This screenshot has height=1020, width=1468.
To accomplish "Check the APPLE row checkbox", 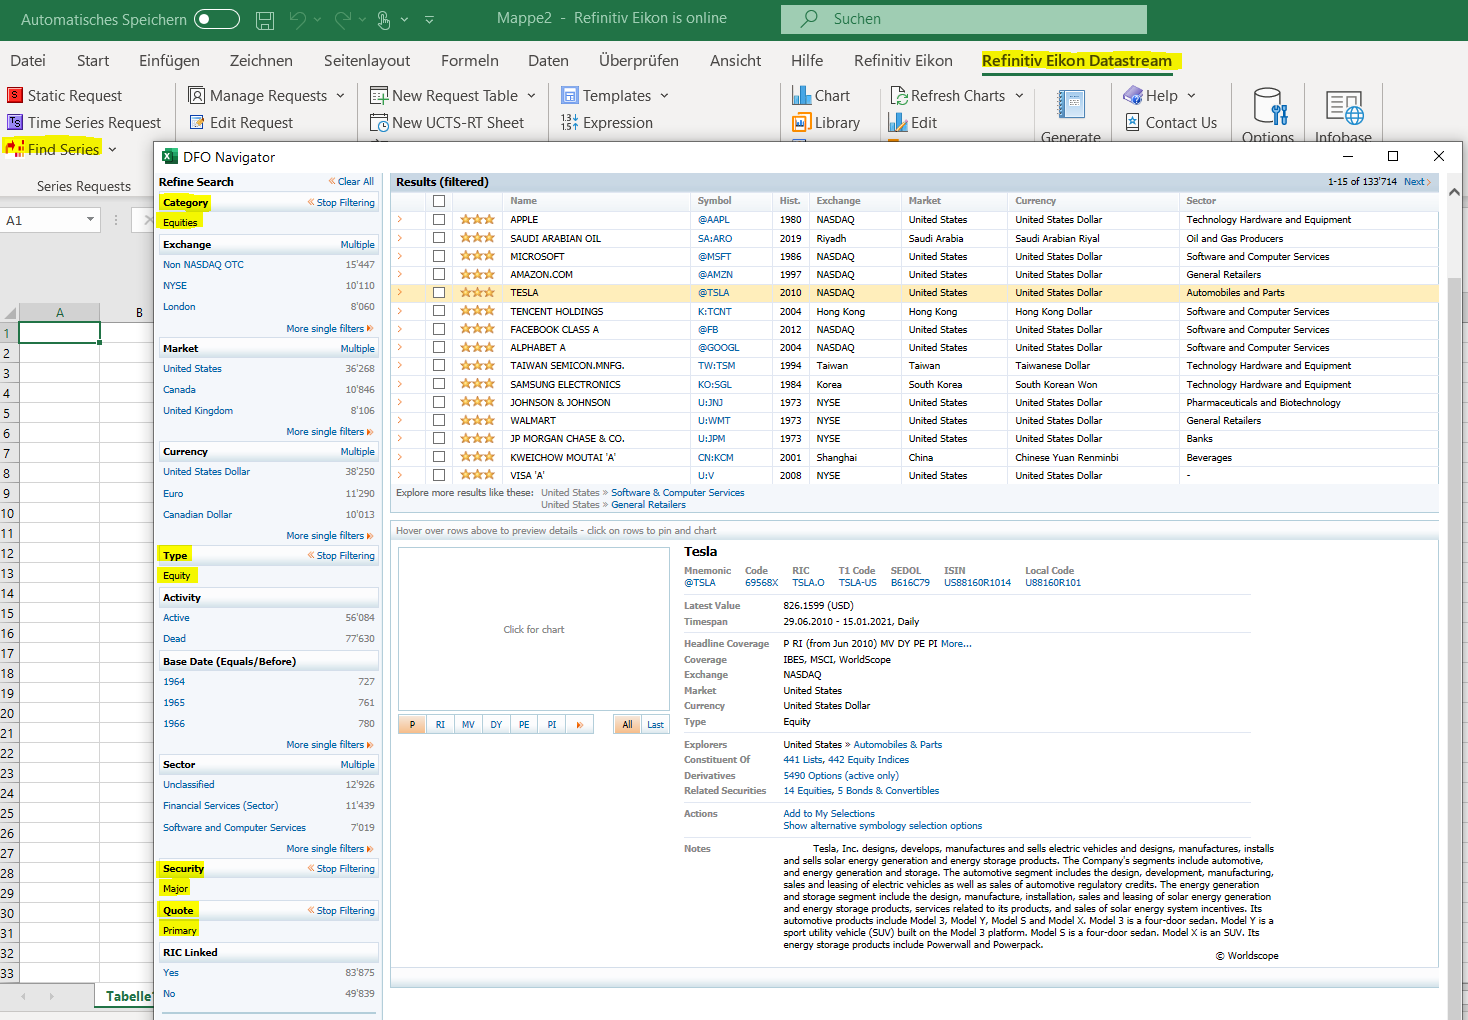I will pos(439,219).
